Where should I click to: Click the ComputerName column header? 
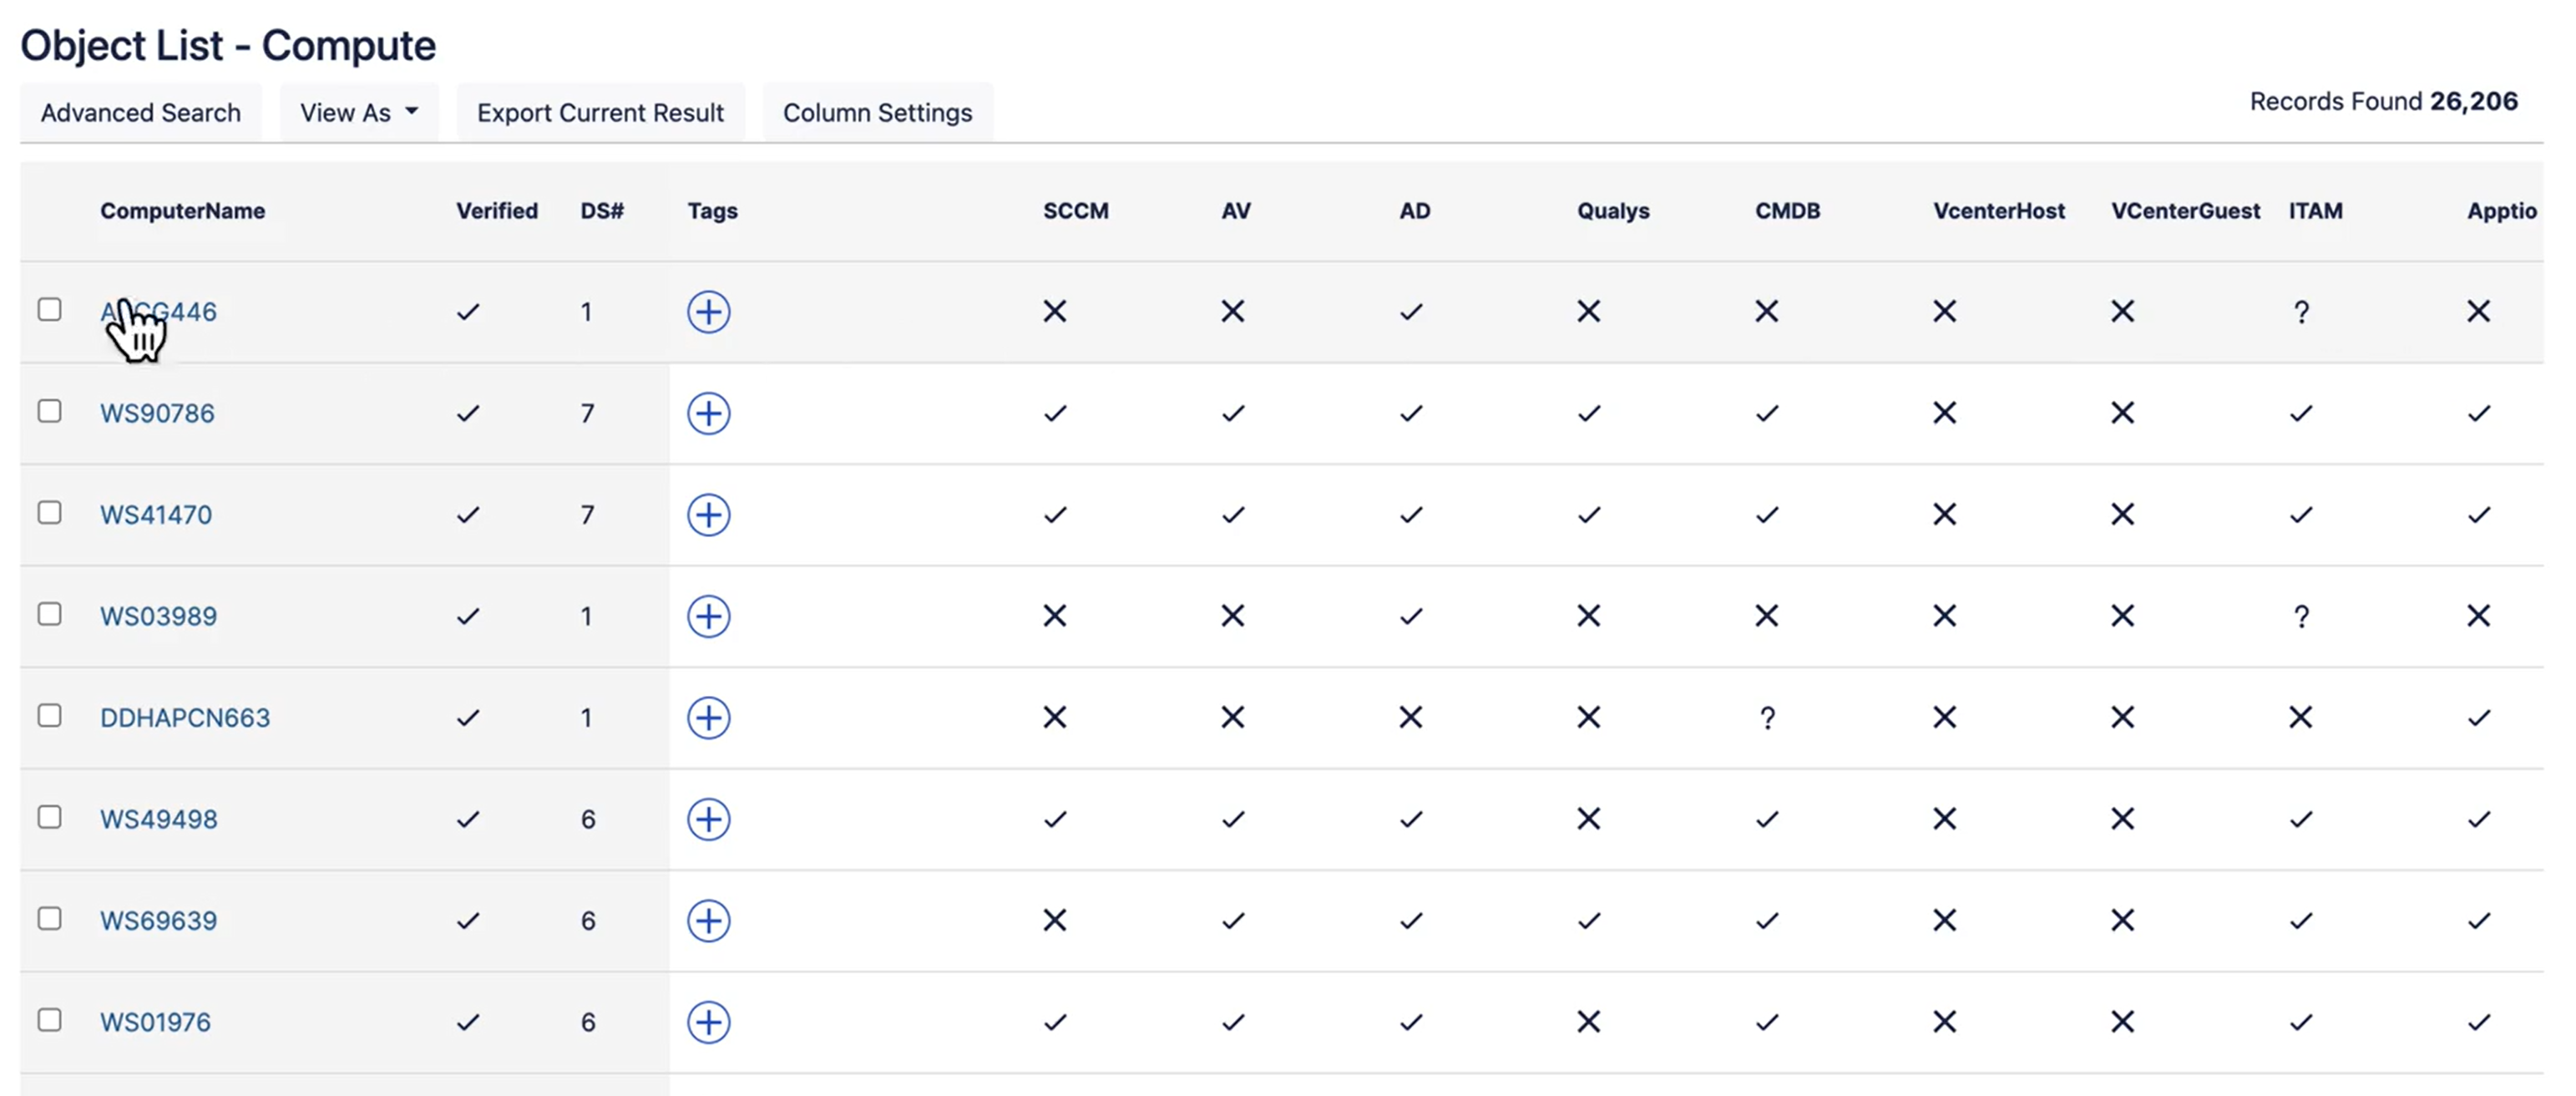click(x=182, y=211)
